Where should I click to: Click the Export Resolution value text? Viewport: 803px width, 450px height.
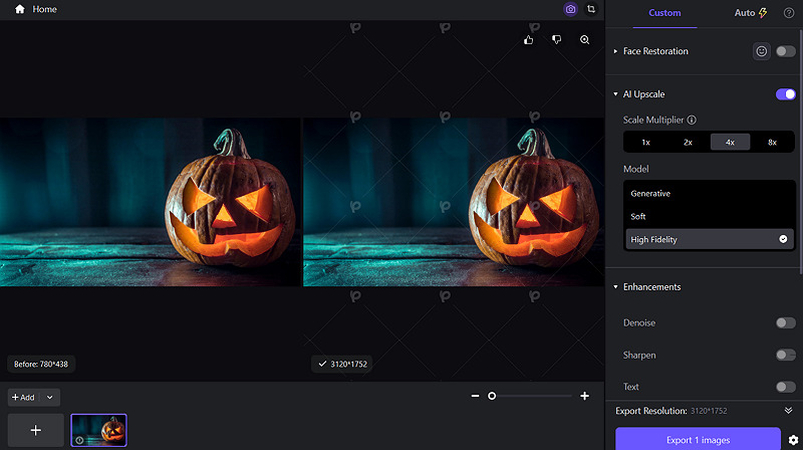[x=709, y=411]
